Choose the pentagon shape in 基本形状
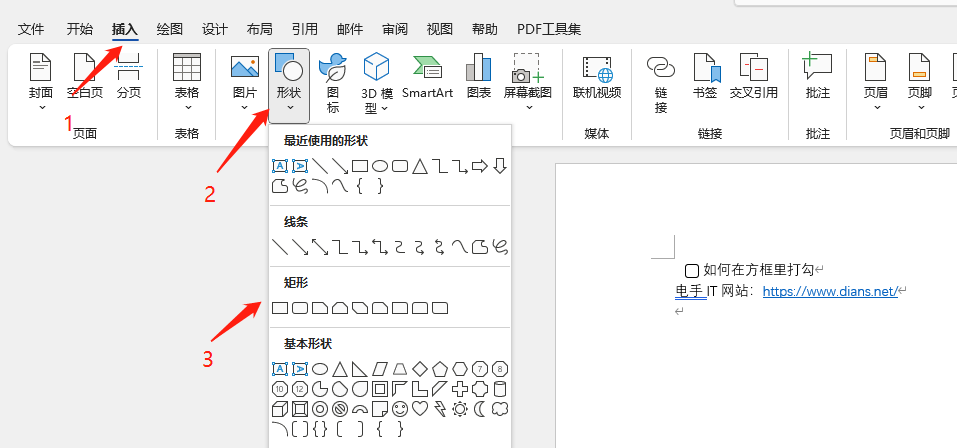Viewport: 957px width, 448px height. coord(439,369)
